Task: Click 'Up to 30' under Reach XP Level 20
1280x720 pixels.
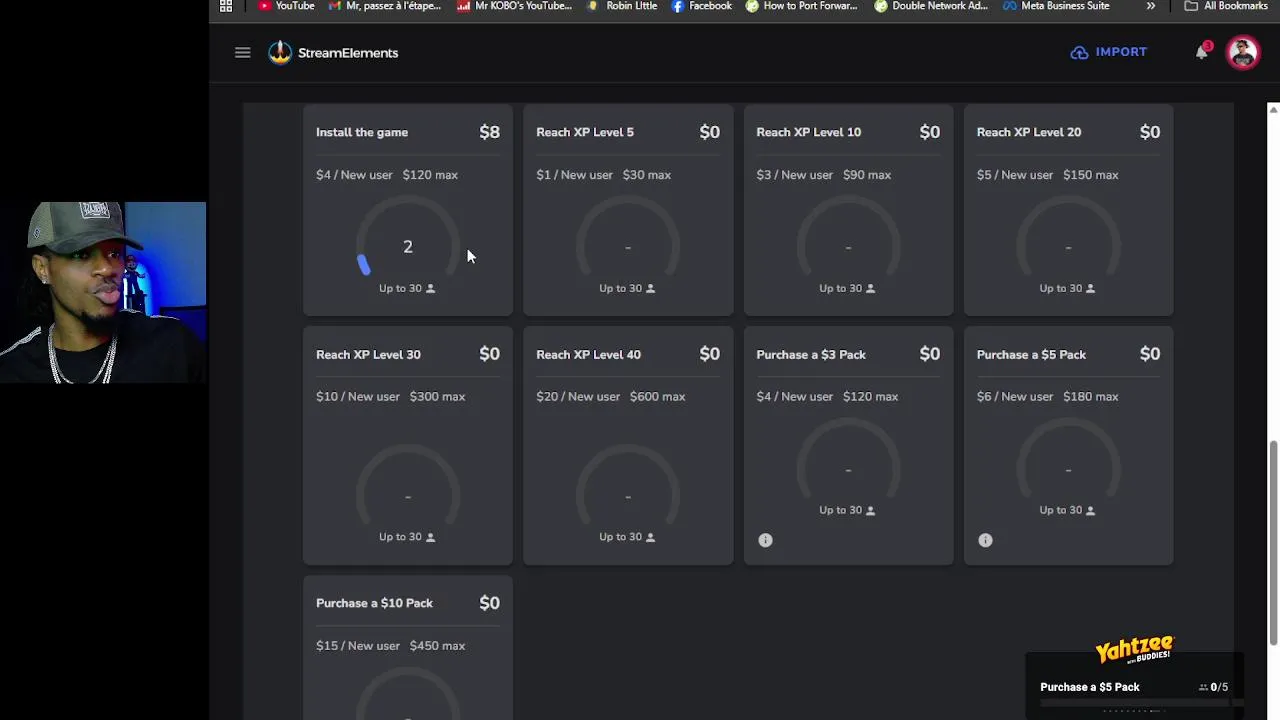Action: [1067, 288]
